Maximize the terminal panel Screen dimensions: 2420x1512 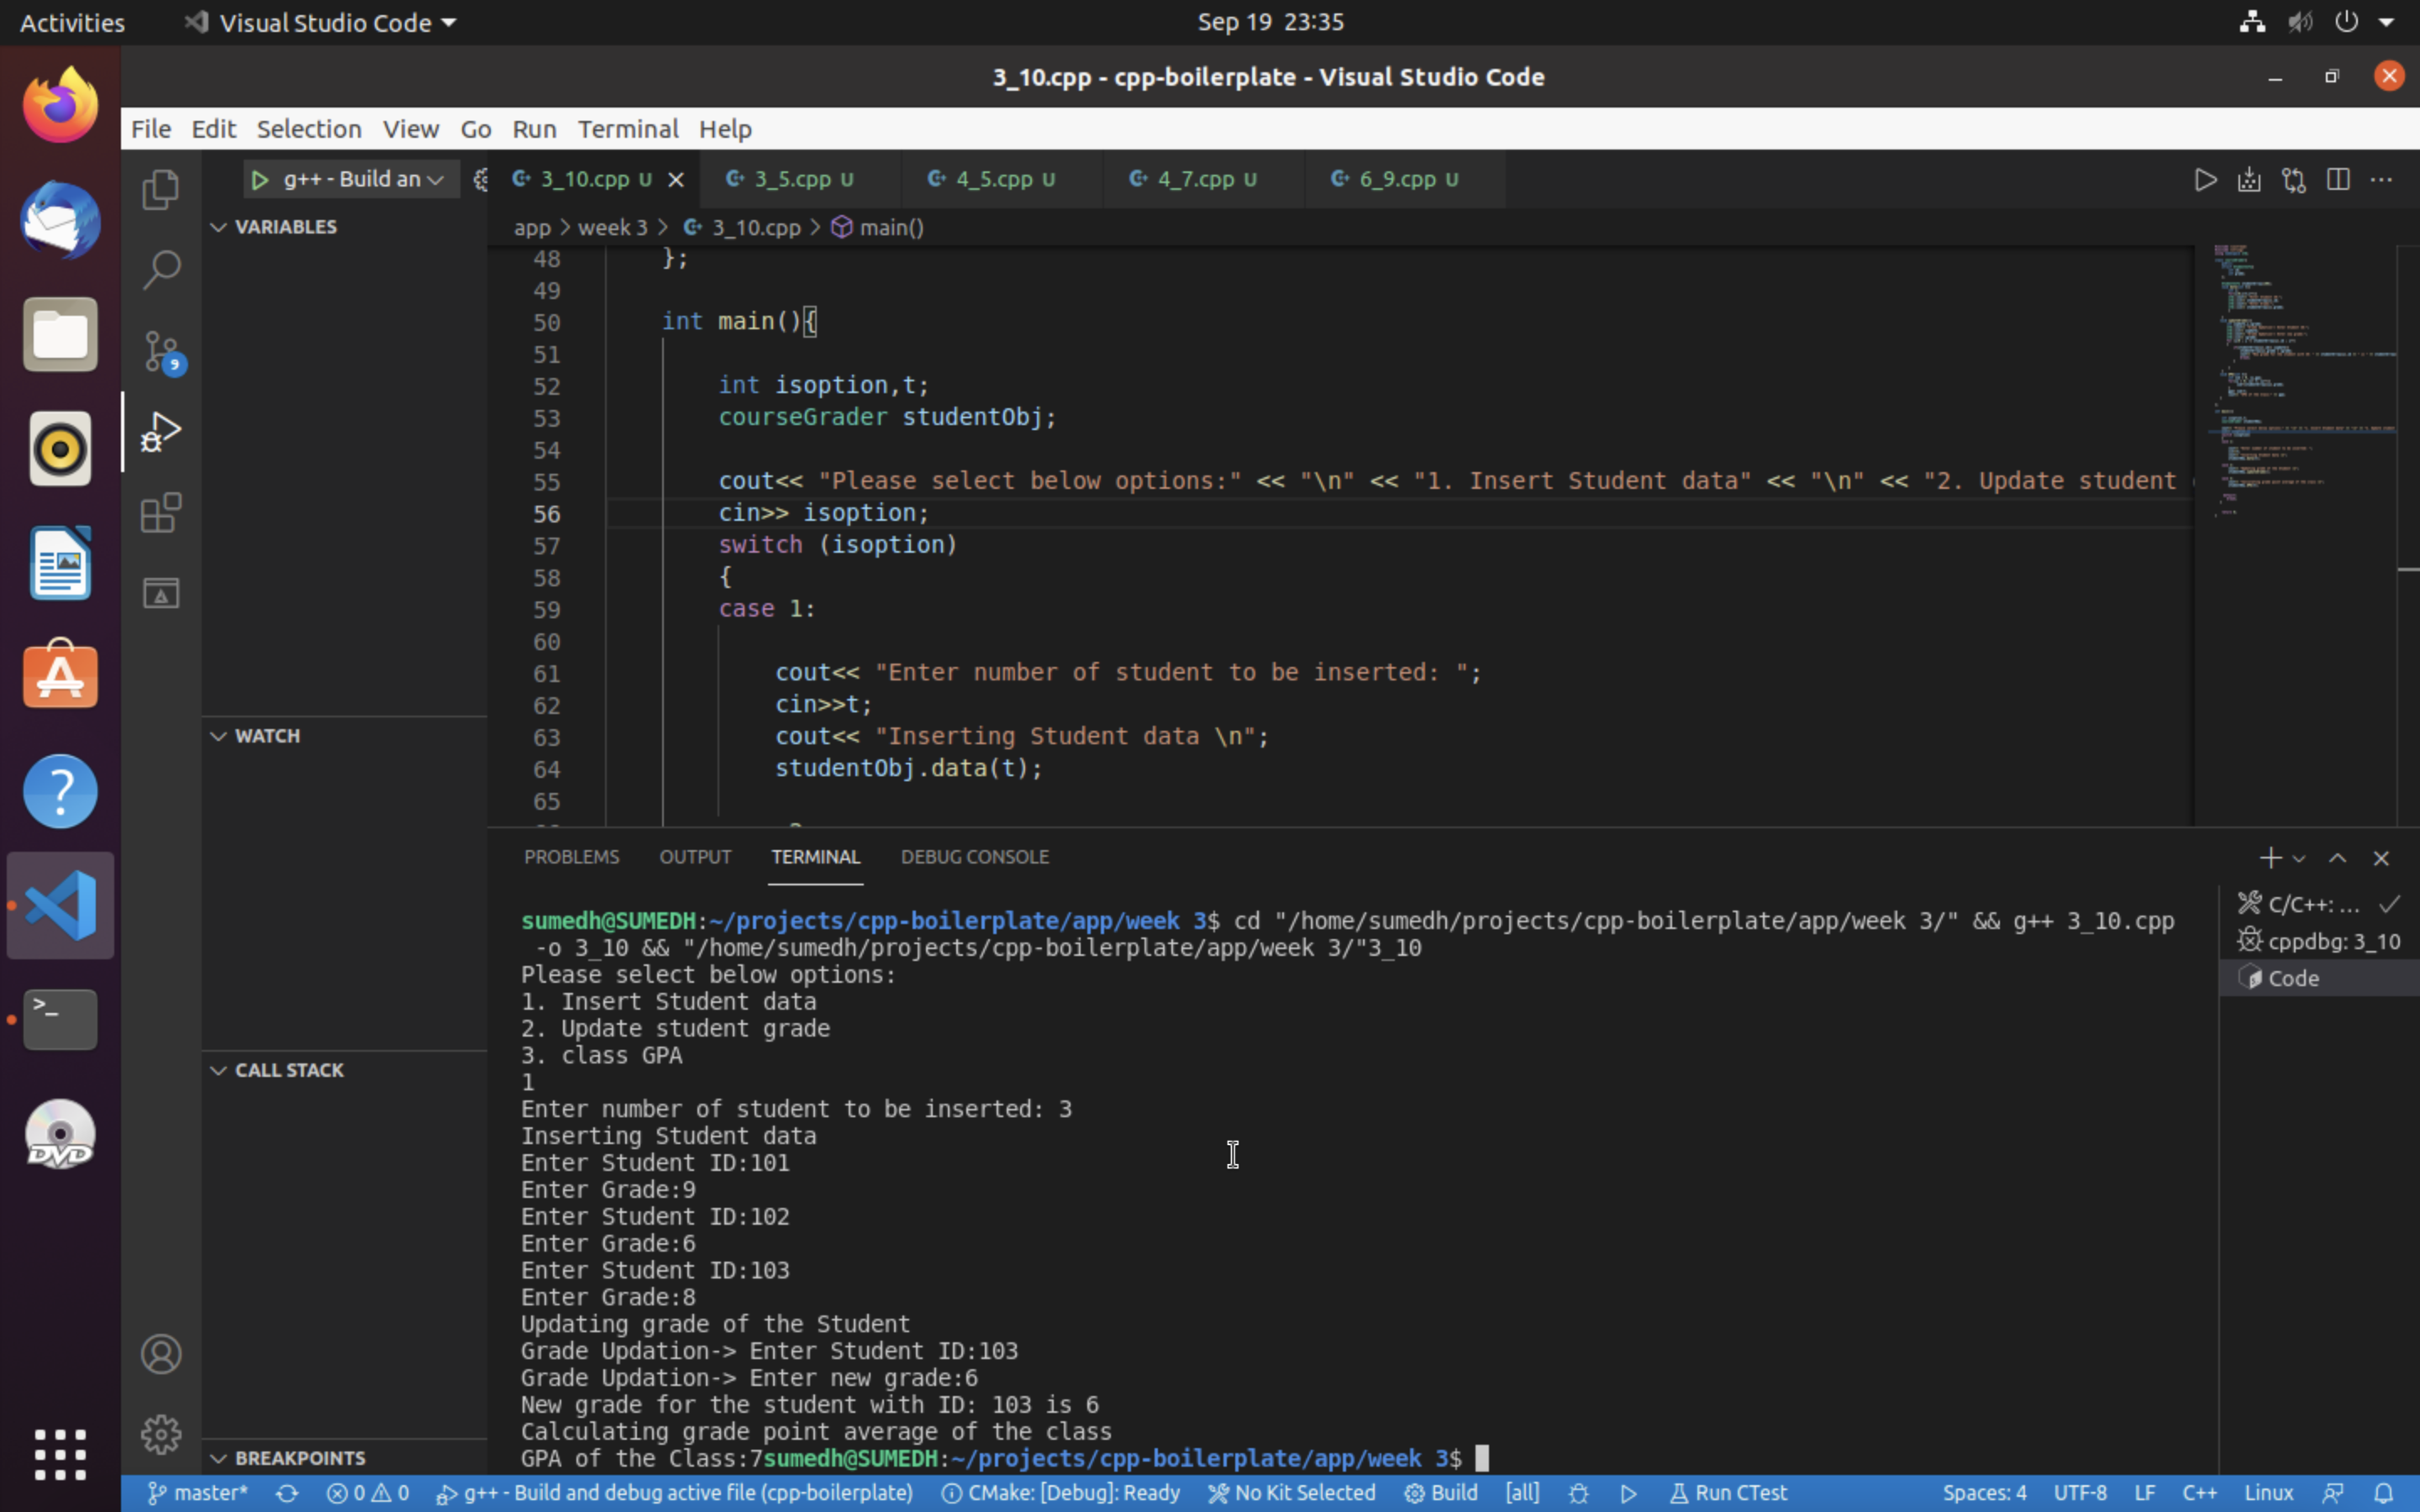[x=2338, y=858]
